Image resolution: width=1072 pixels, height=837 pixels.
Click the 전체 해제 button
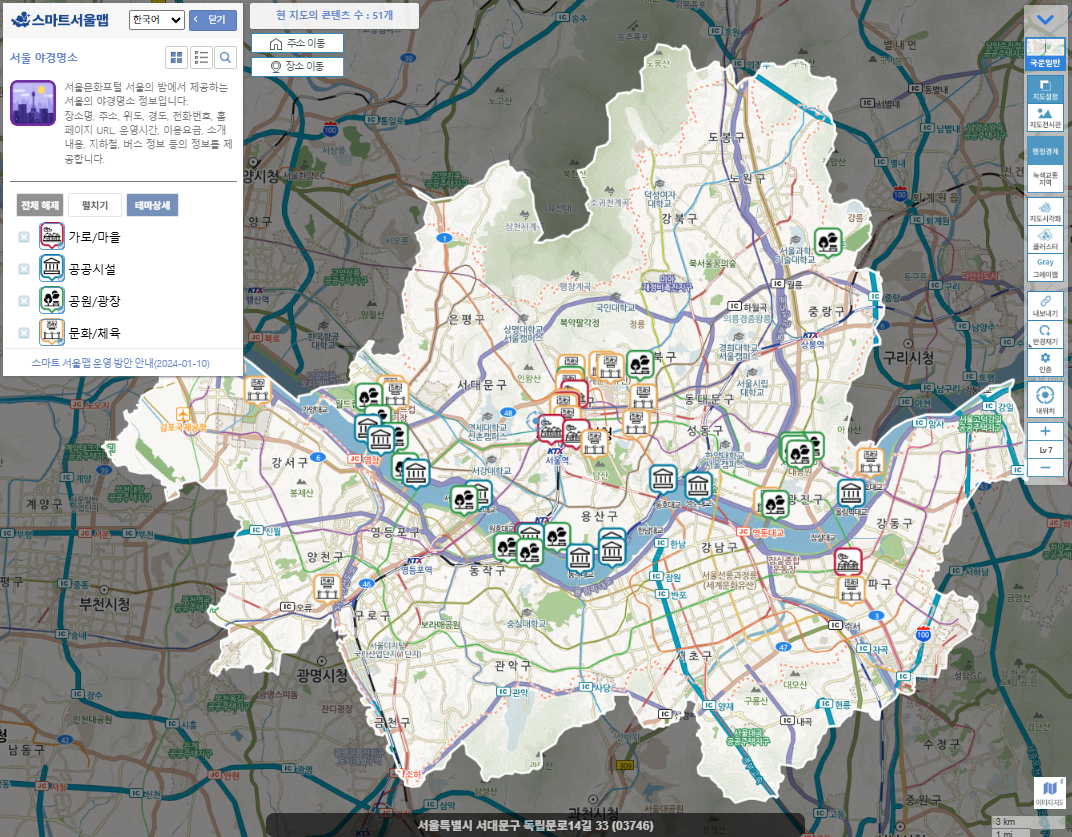(40, 206)
